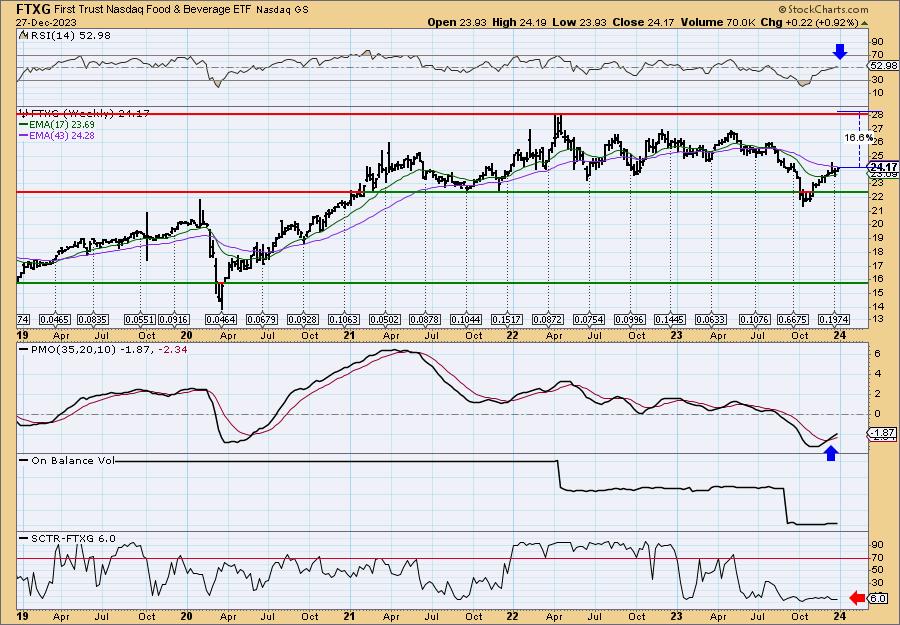
Task: Click the FTXG ticker symbol in the header
Action: click(33, 9)
